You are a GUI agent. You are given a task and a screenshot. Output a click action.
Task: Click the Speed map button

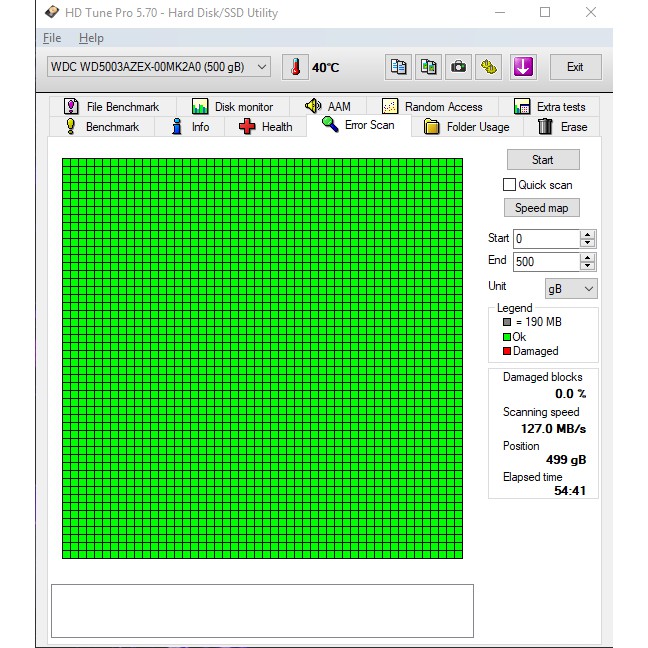click(541, 208)
